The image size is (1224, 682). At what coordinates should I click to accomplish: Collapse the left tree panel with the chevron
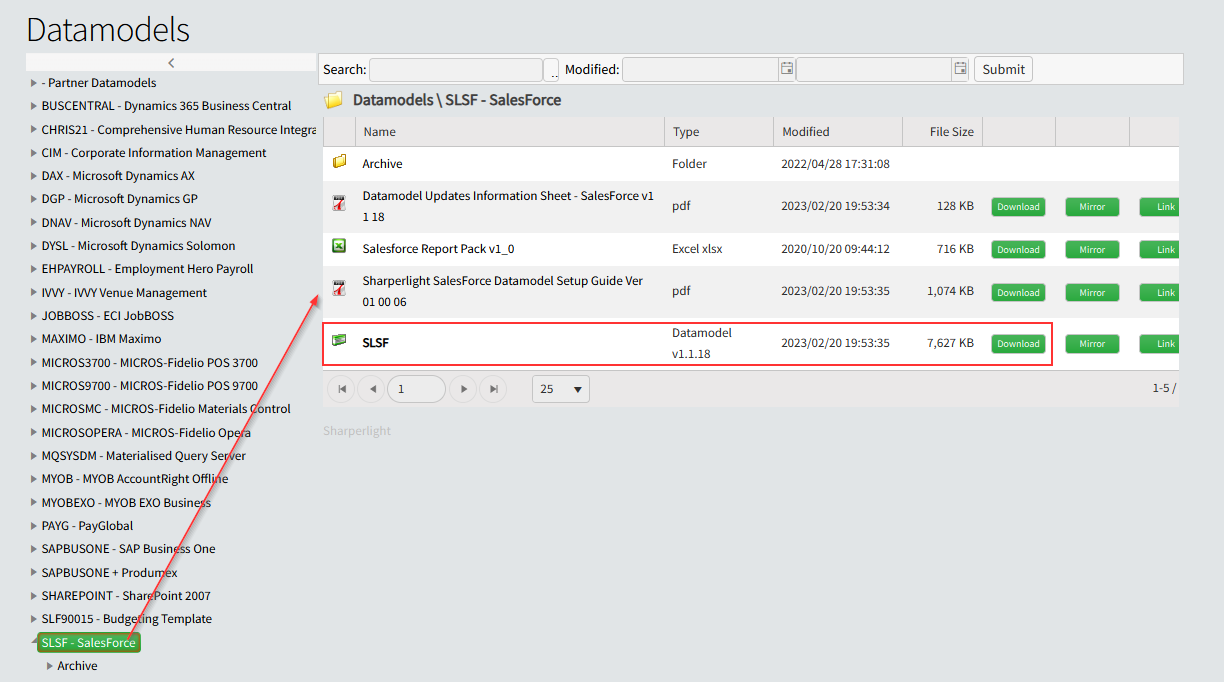171,62
